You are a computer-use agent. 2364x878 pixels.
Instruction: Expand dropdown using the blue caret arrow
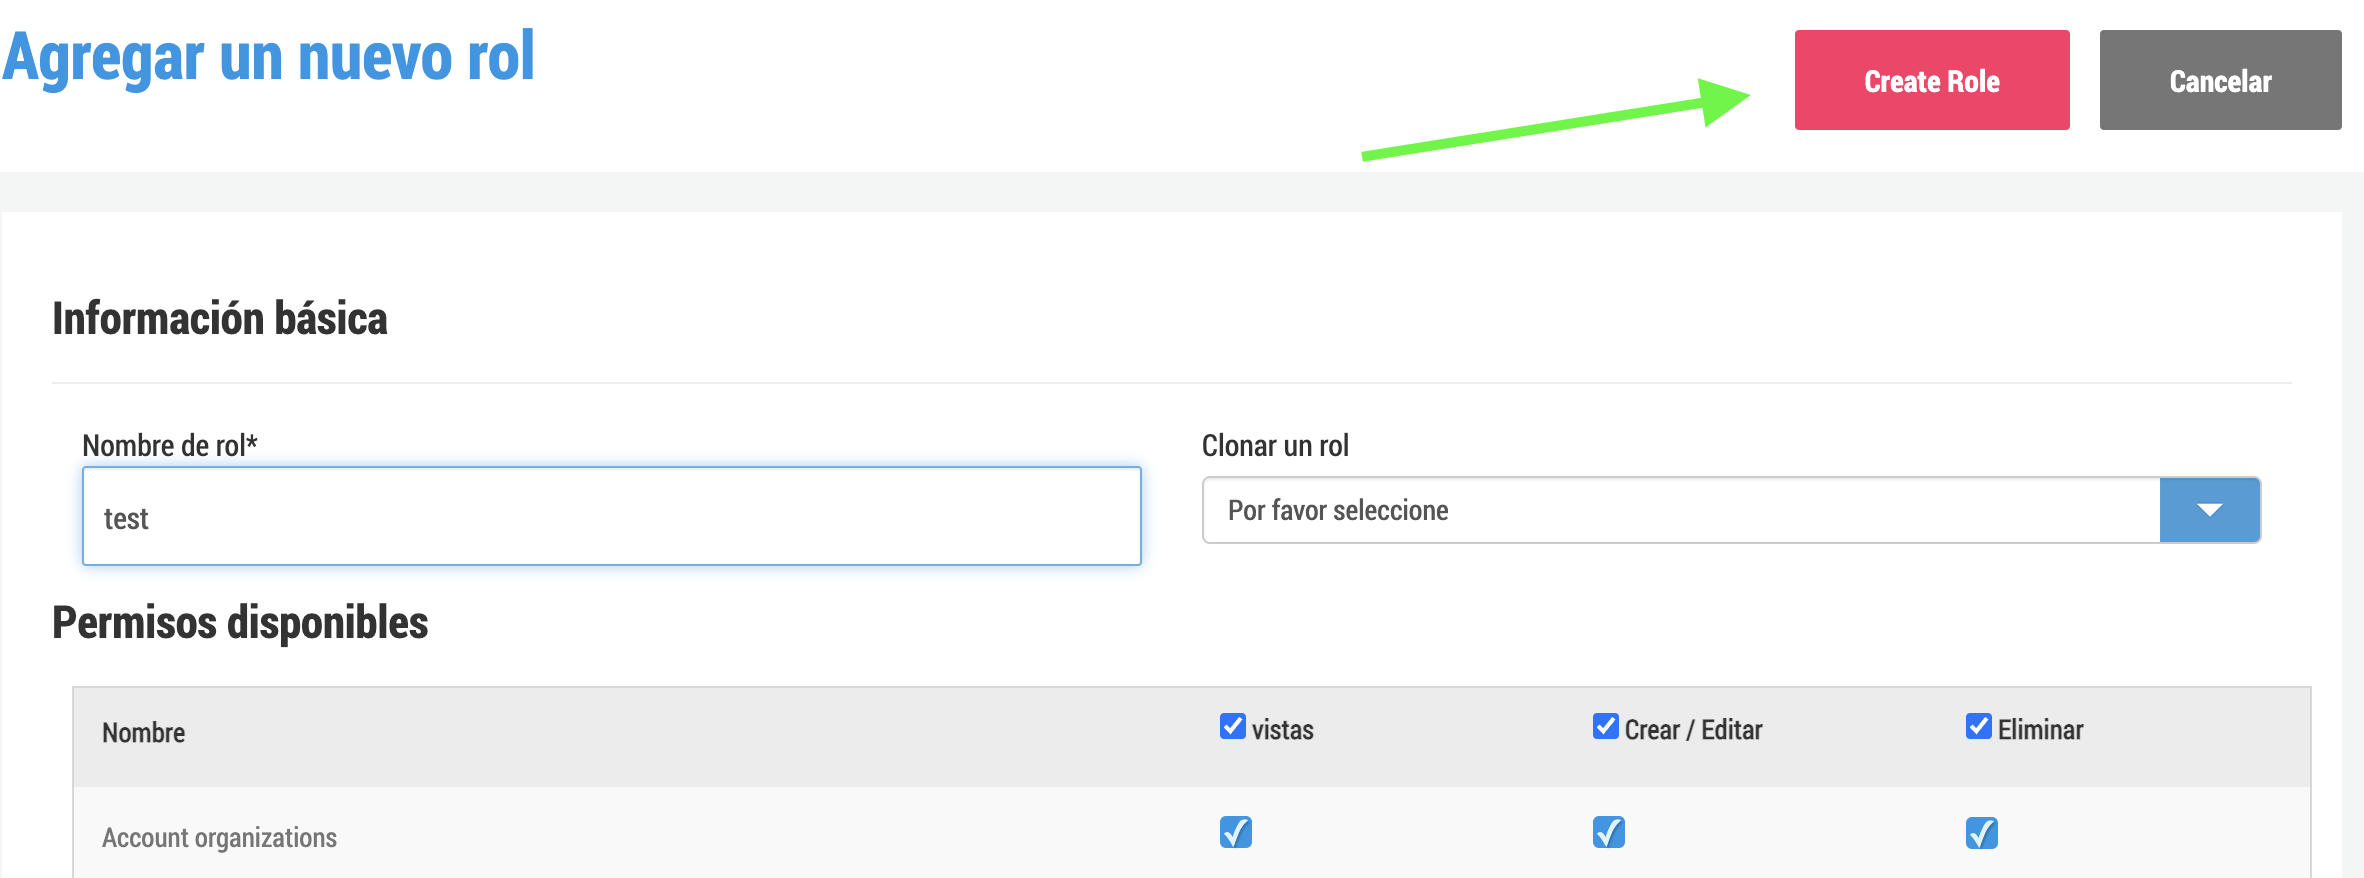point(2209,510)
